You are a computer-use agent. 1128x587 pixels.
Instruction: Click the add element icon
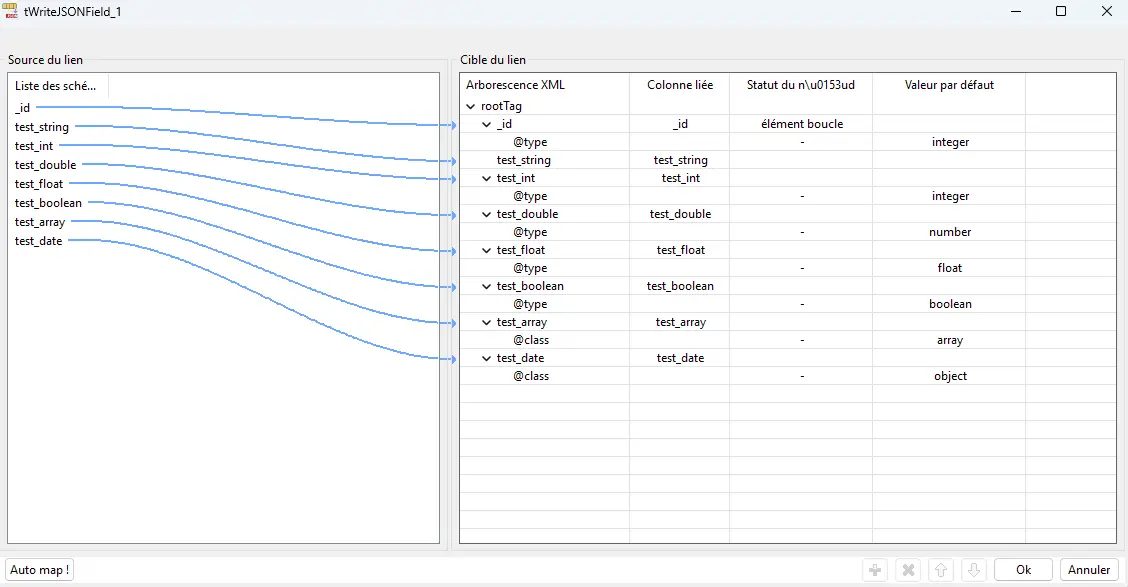click(874, 570)
